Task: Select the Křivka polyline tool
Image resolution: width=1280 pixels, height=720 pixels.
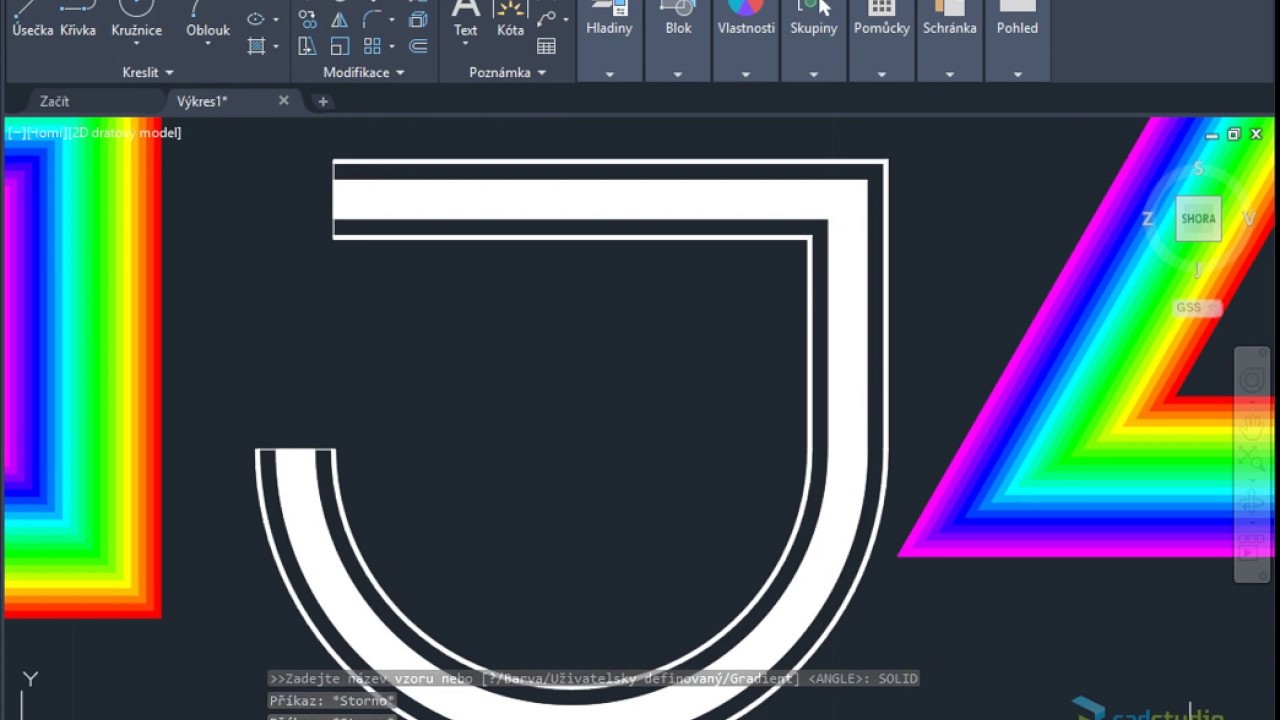Action: click(78, 20)
